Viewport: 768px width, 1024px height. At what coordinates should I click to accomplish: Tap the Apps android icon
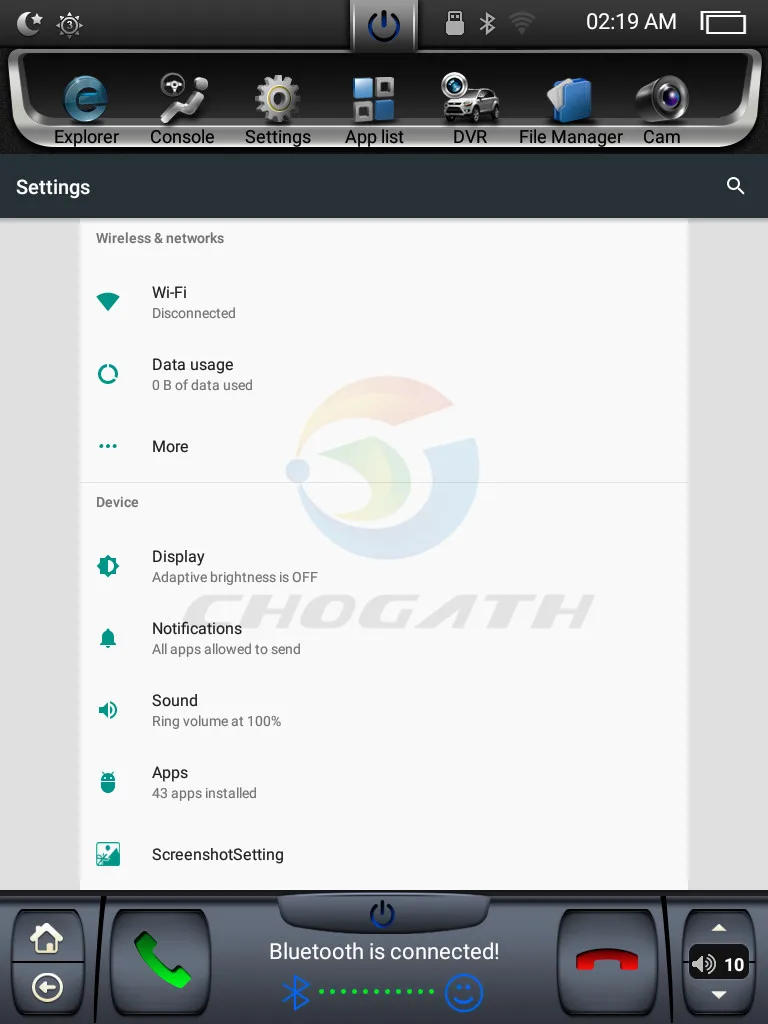(x=108, y=782)
